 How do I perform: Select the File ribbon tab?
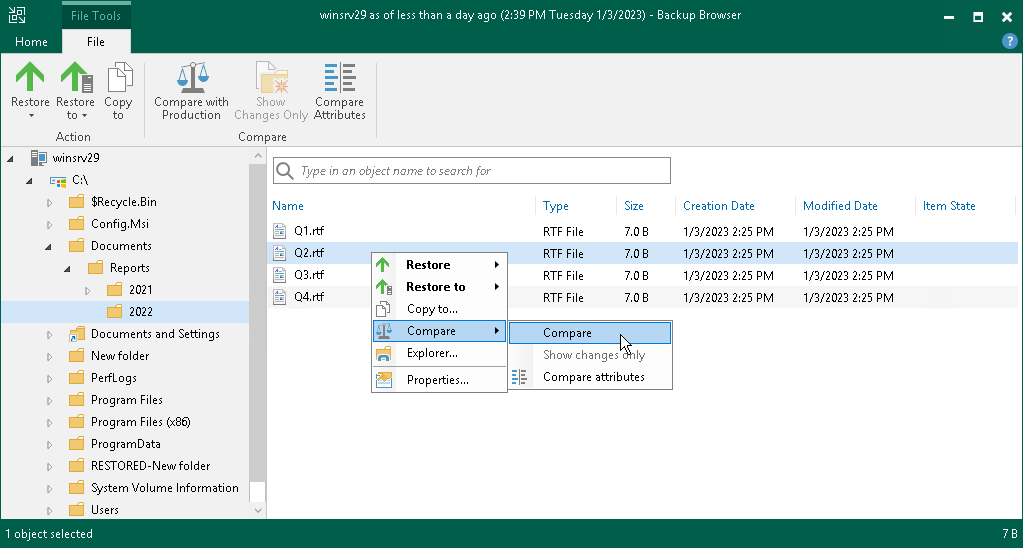[x=96, y=42]
